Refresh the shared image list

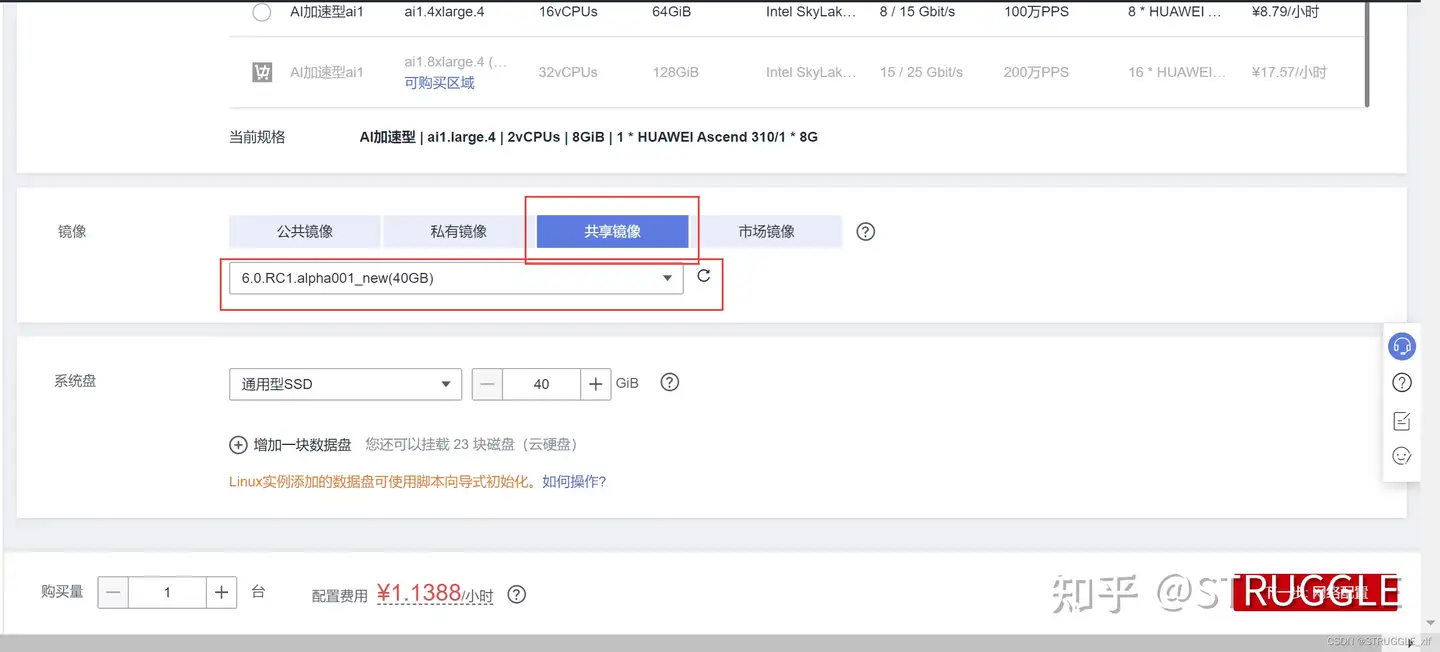pyautogui.click(x=704, y=276)
